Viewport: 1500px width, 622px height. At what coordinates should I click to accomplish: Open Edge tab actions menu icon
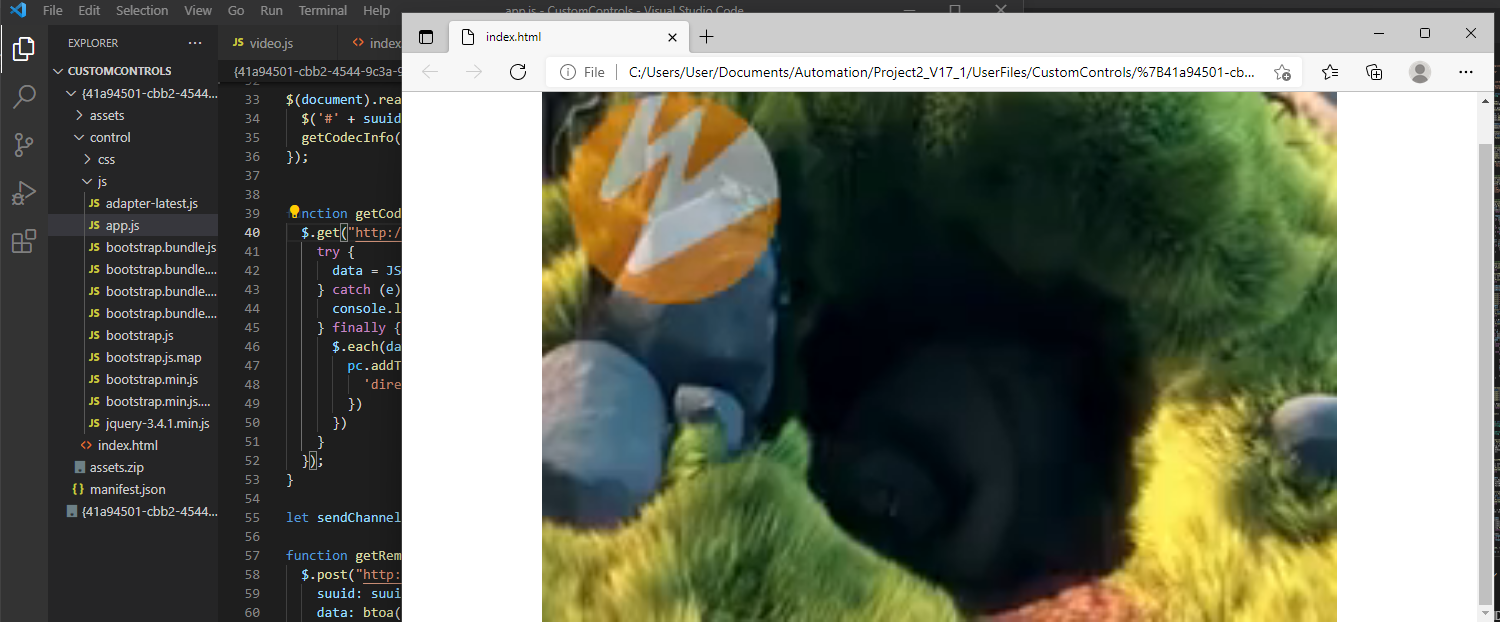click(x=426, y=37)
